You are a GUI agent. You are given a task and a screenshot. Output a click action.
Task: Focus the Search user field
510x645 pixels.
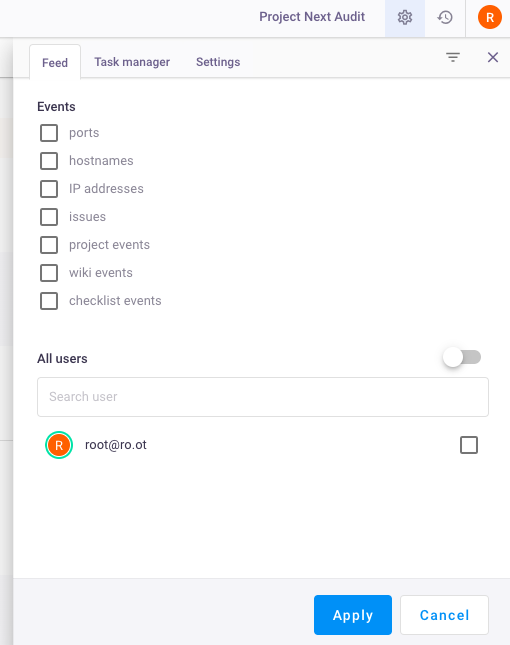tap(263, 397)
